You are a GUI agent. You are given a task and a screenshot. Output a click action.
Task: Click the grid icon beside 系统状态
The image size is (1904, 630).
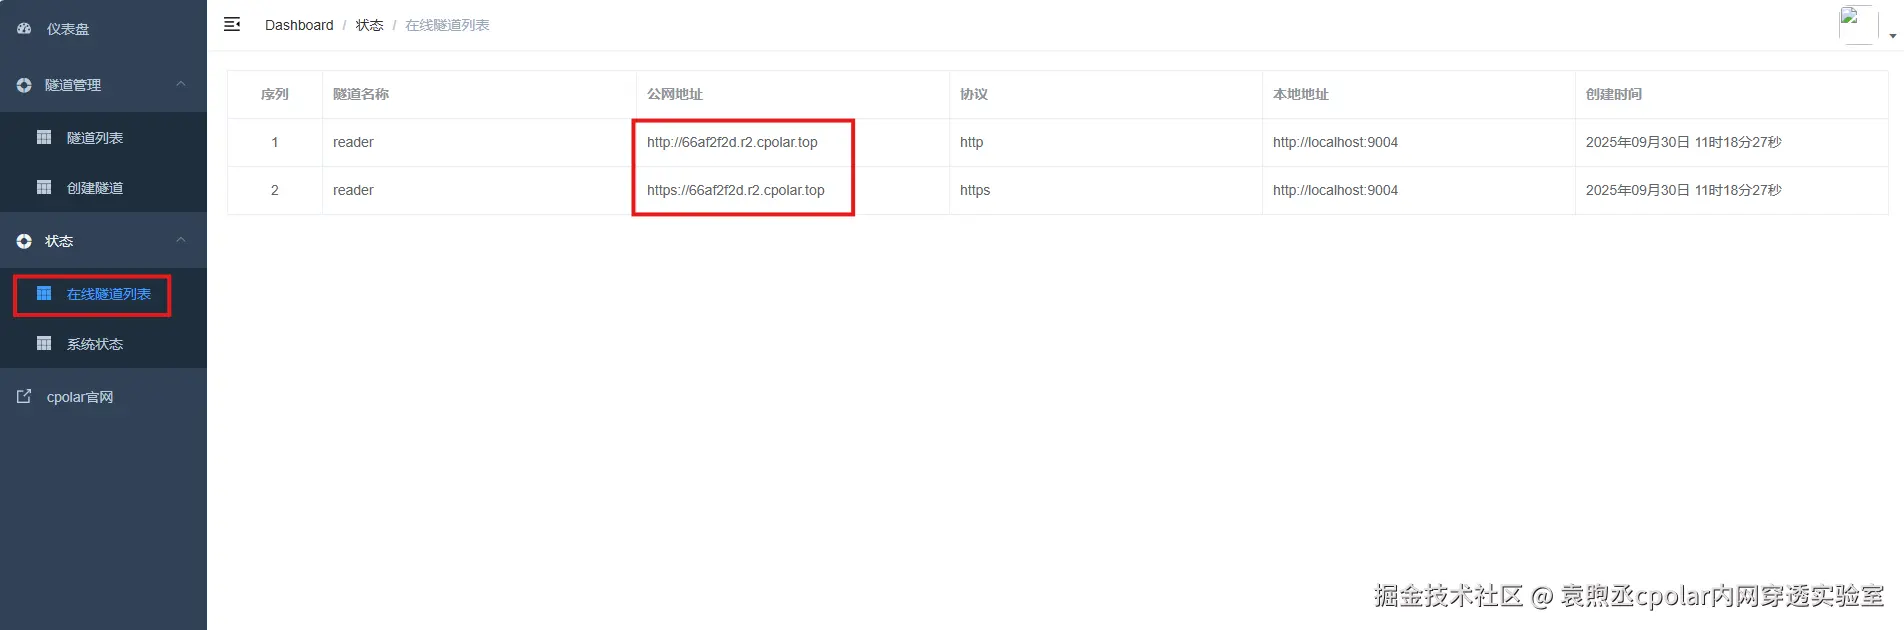(44, 343)
